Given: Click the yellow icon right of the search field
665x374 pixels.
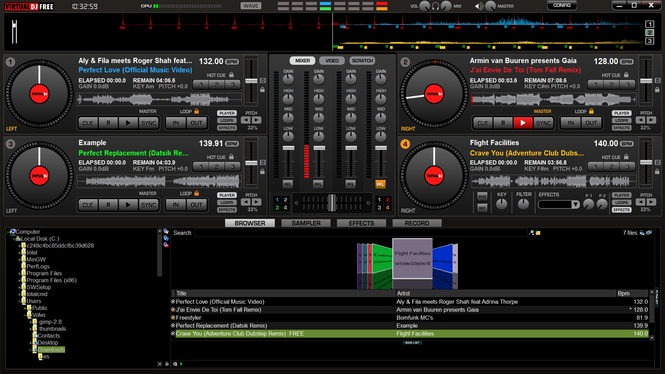Looking at the screenshot, I should click(x=538, y=233).
